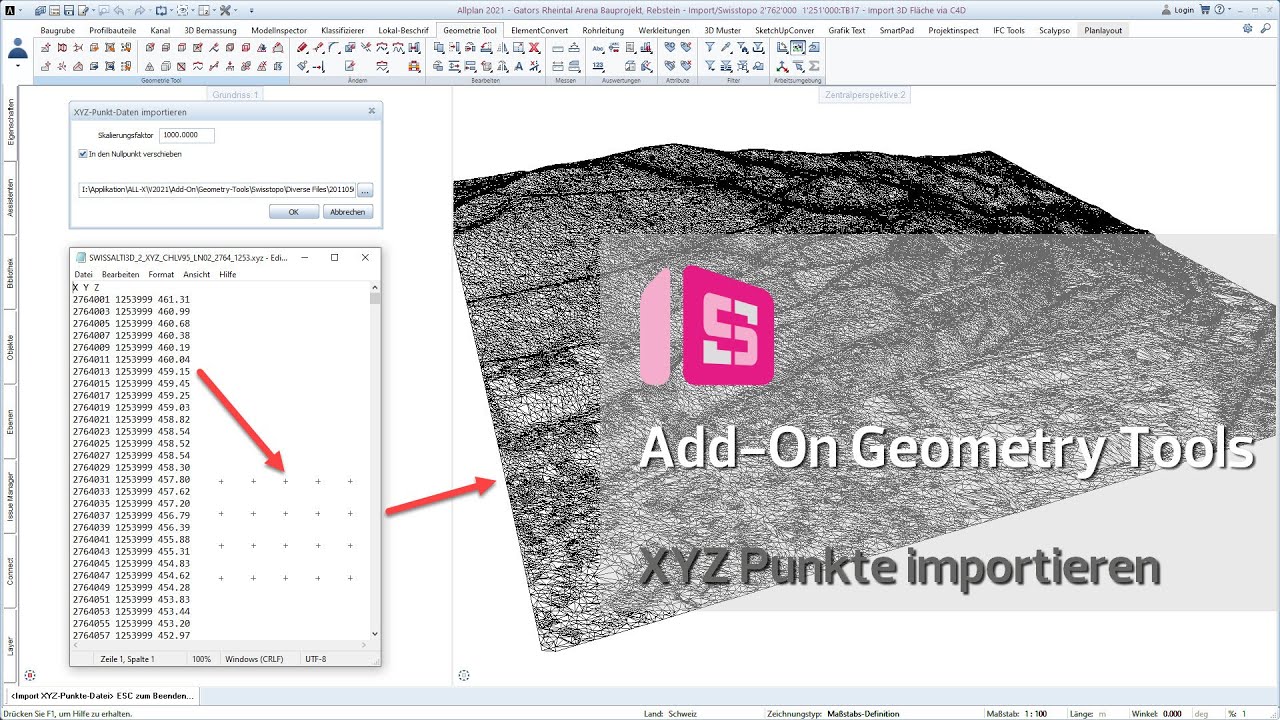Click the red pencil icon in Ändern group

[301, 47]
